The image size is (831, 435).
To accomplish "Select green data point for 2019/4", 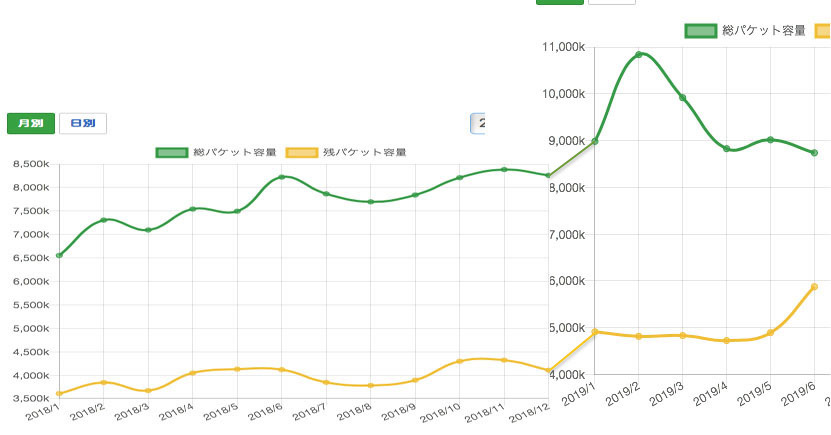I will (727, 149).
